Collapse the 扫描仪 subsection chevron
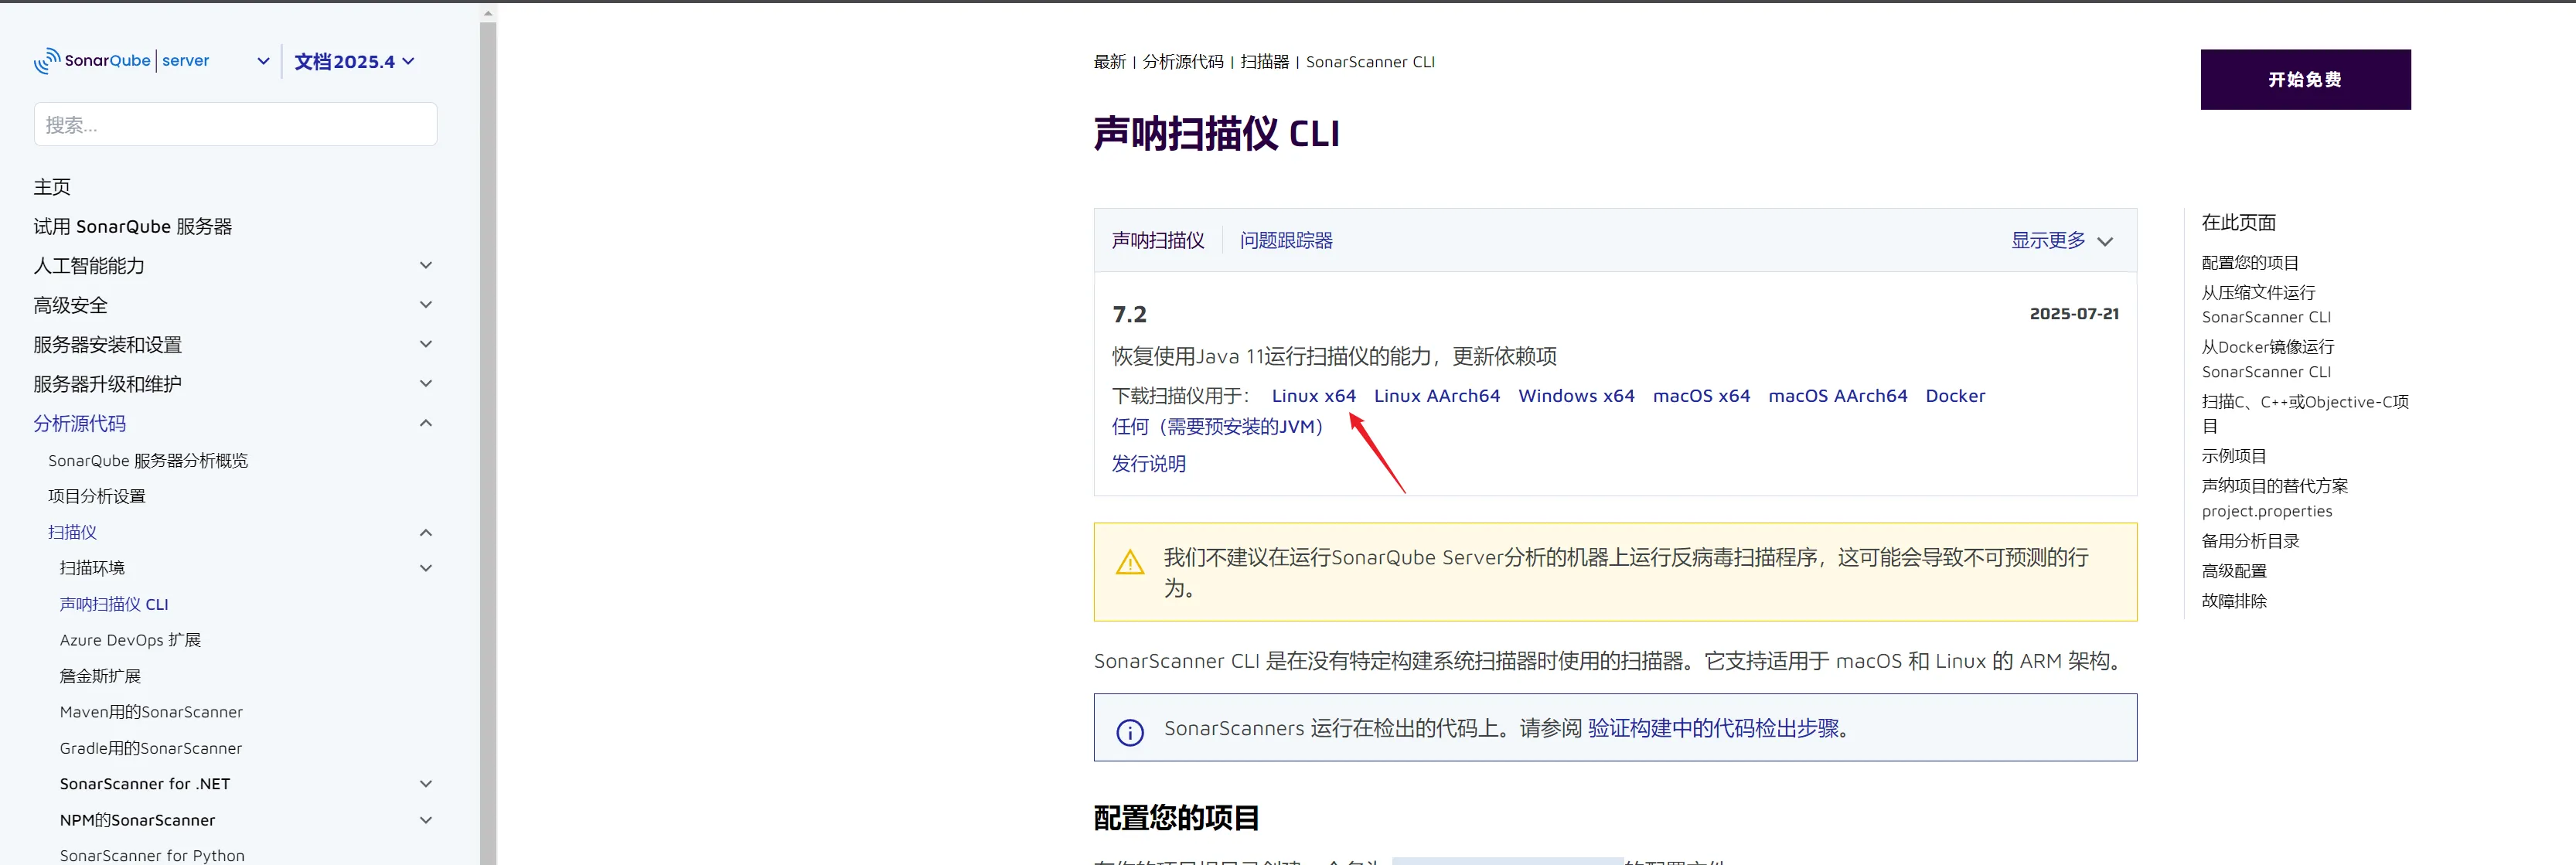This screenshot has height=865, width=2576. [x=426, y=533]
